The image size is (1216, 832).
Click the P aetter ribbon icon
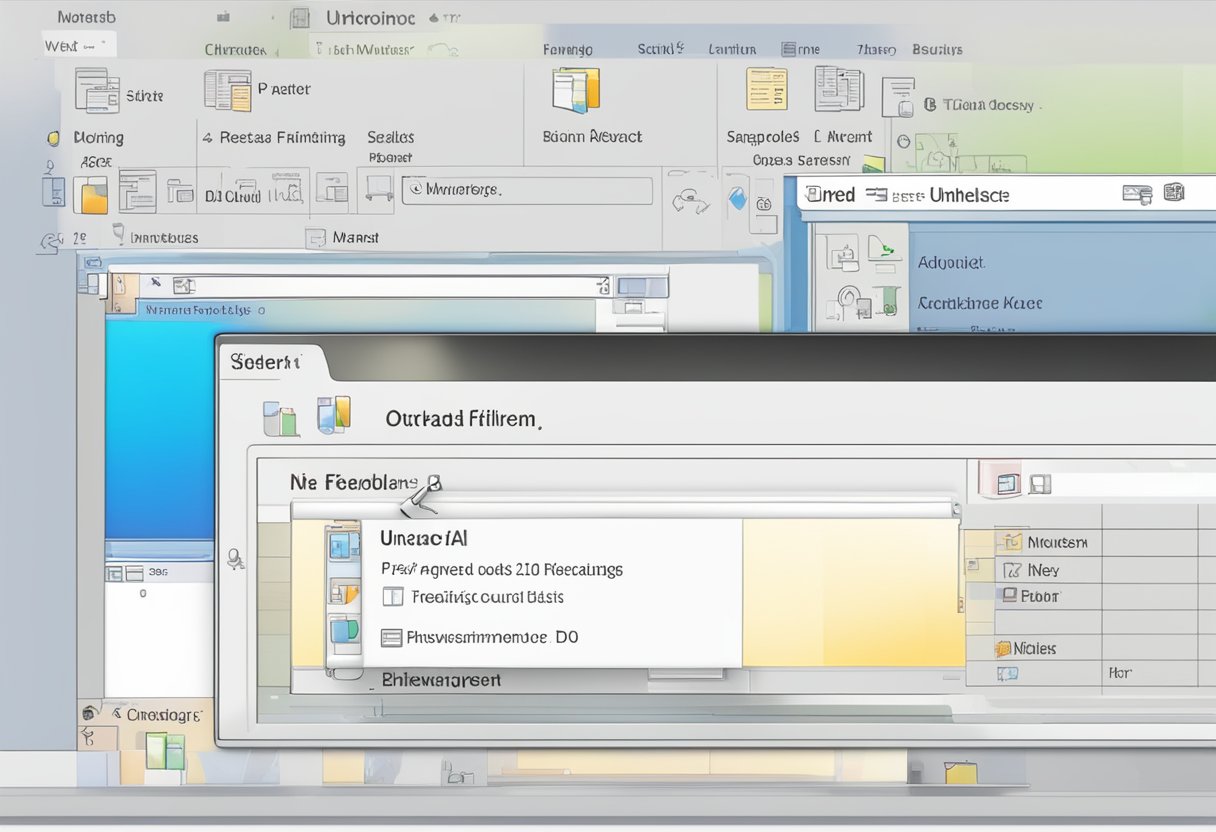coord(227,90)
